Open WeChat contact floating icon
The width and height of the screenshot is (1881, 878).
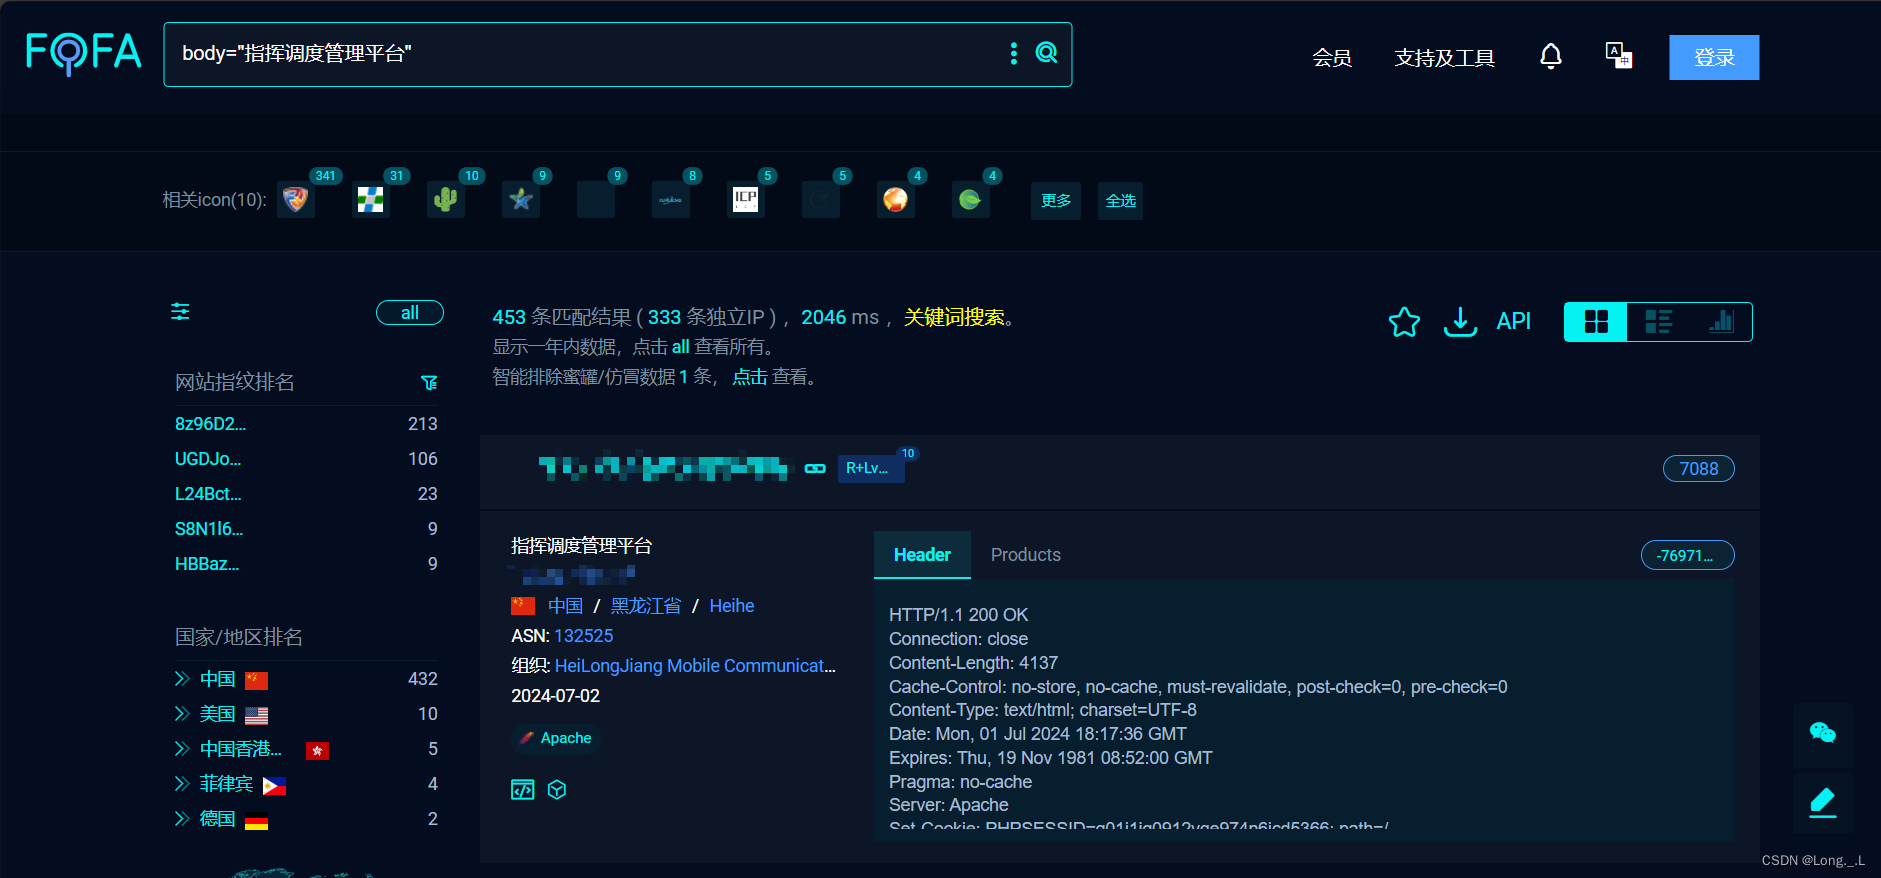(1823, 733)
